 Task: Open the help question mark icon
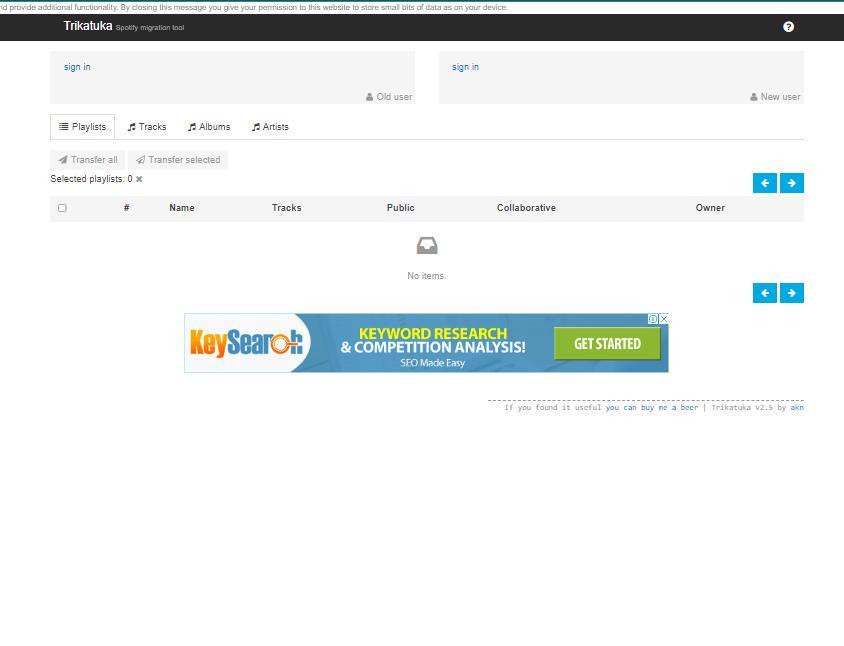coord(788,27)
